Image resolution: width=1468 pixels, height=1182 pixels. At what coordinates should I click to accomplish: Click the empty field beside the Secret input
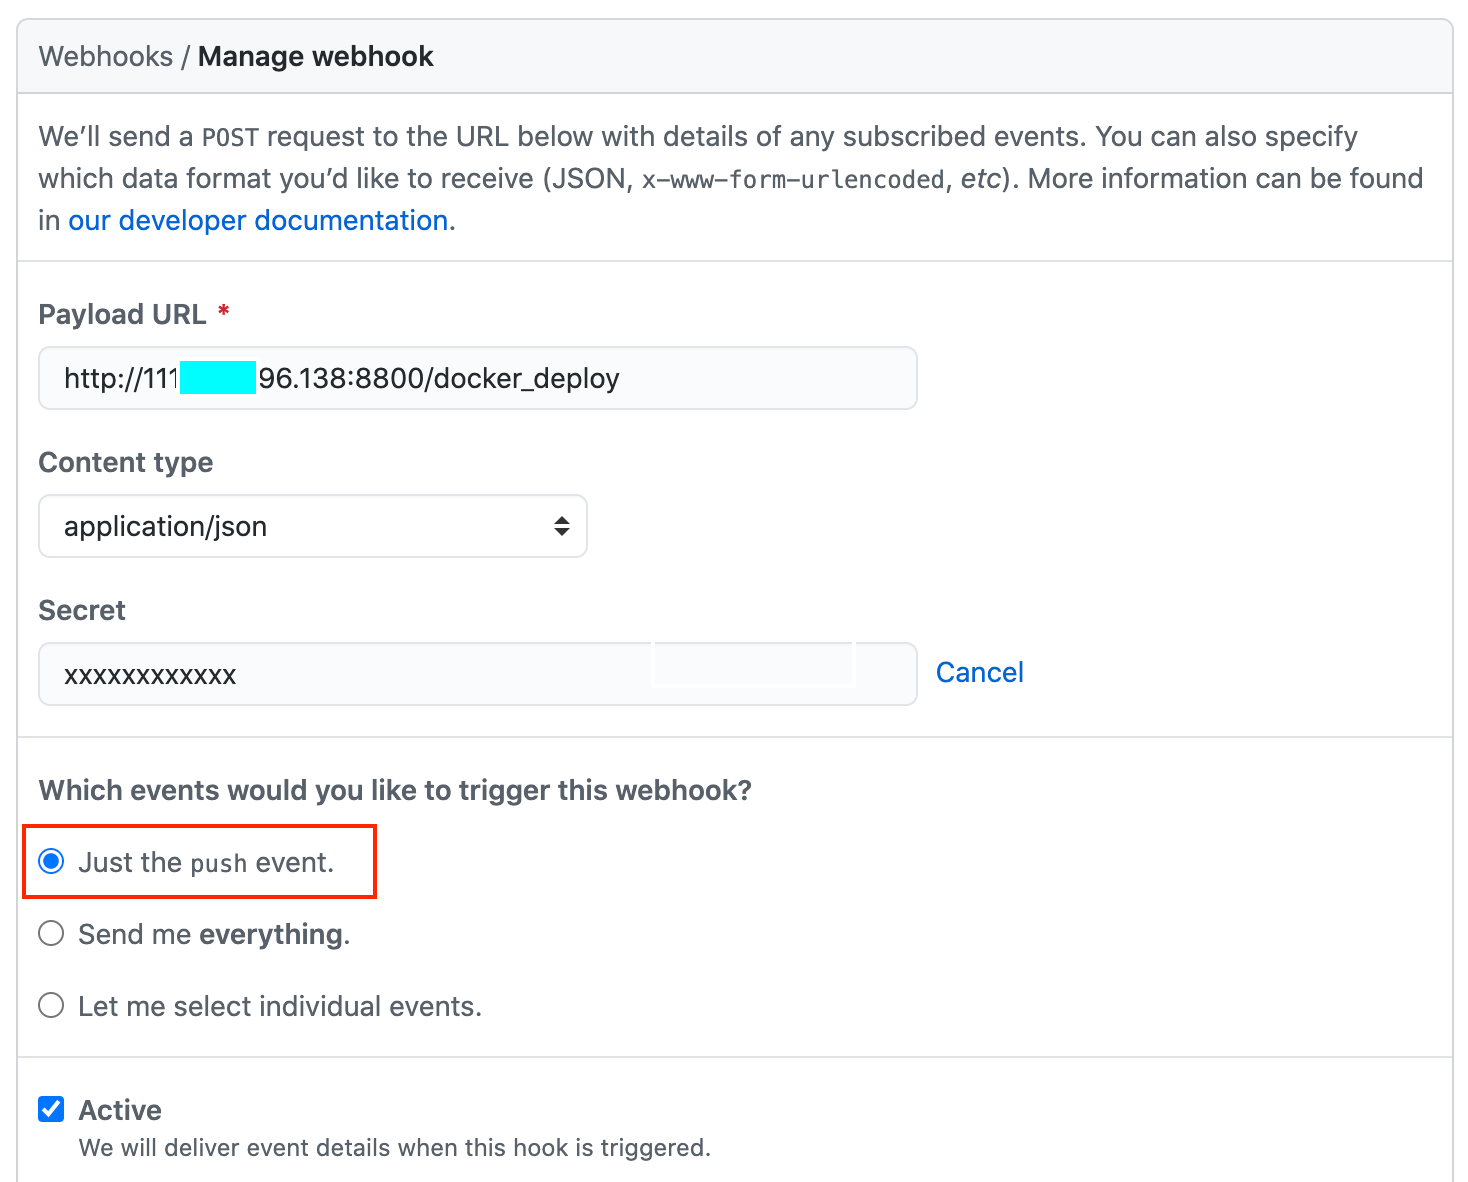pos(753,663)
